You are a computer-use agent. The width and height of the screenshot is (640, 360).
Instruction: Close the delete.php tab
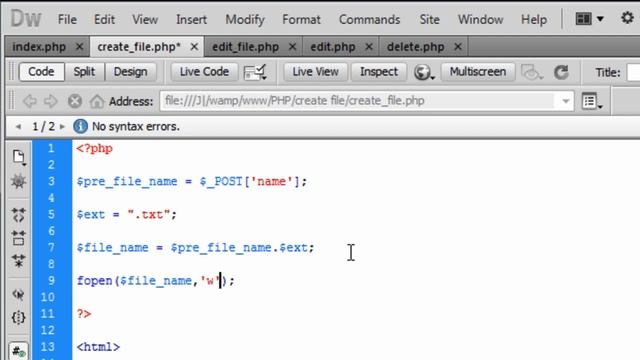pyautogui.click(x=458, y=47)
